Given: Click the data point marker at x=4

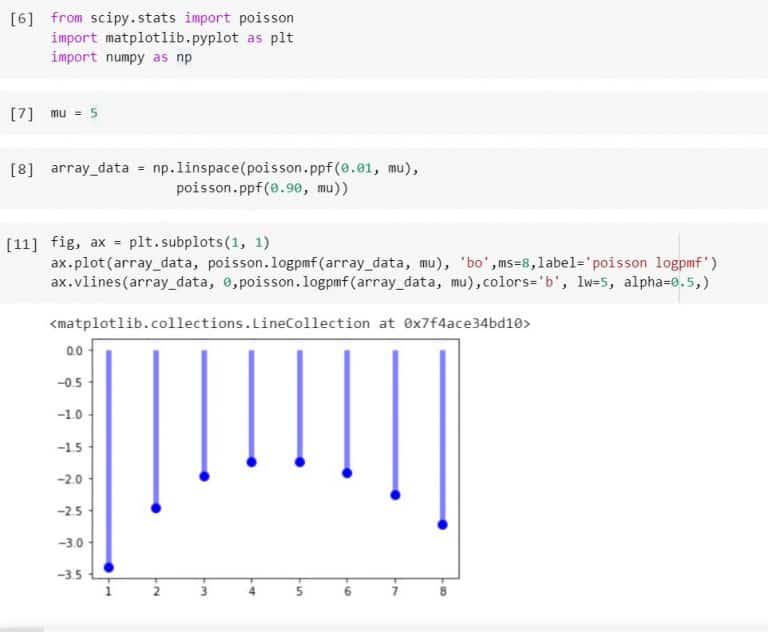Looking at the screenshot, I should [251, 462].
